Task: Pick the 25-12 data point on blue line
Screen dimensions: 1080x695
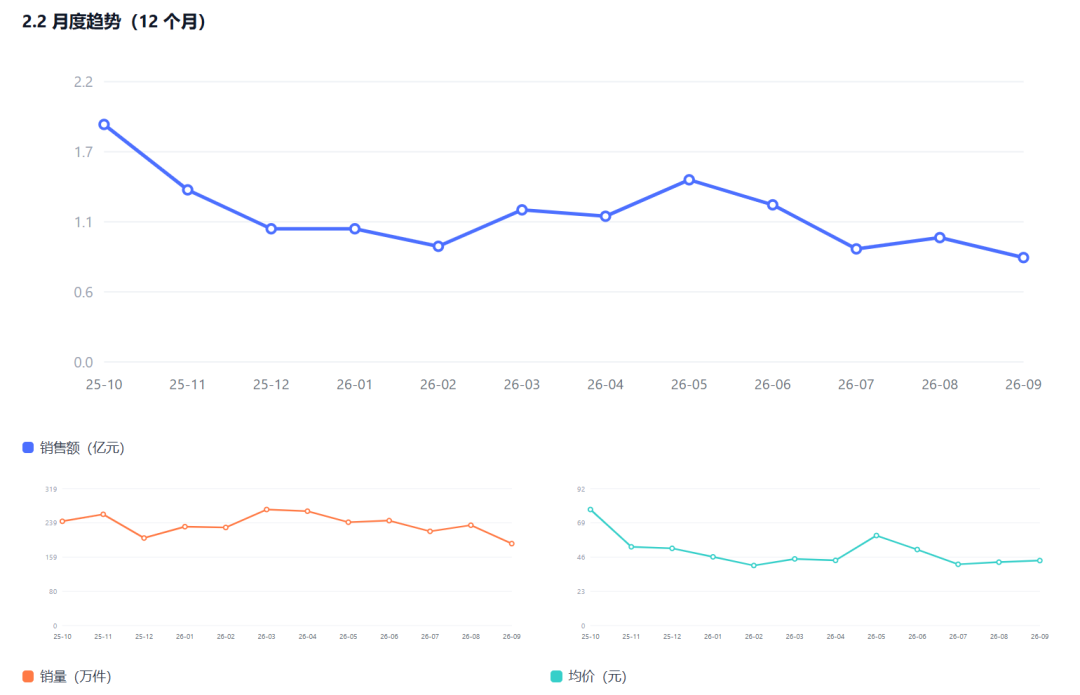Action: pyautogui.click(x=271, y=229)
